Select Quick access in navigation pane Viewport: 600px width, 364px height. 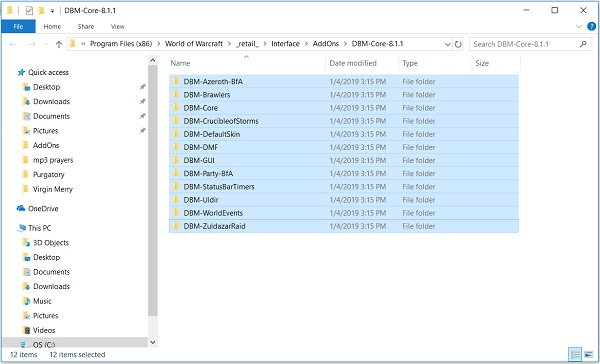tap(48, 72)
